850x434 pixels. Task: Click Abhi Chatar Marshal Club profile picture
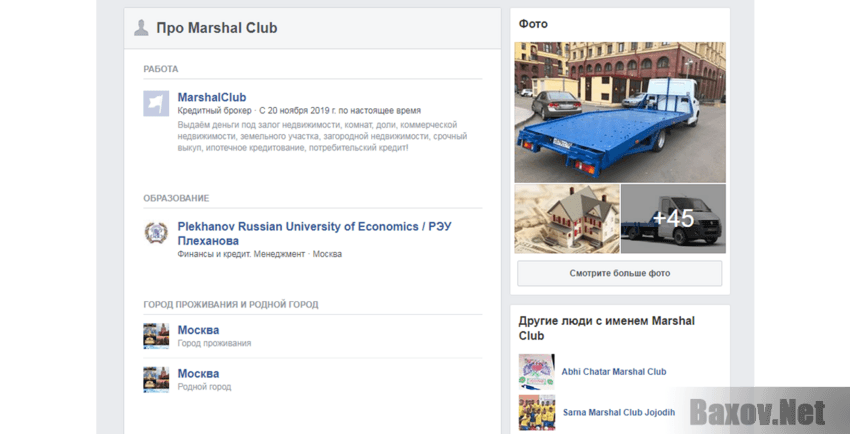click(537, 372)
